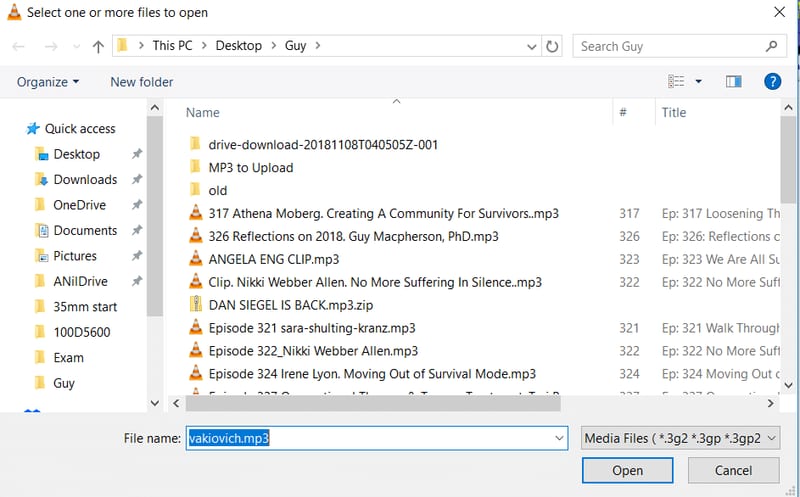Click the VLC icon for Episode 321 sara-shulting-kranz
This screenshot has height=497, width=800.
click(x=195, y=327)
